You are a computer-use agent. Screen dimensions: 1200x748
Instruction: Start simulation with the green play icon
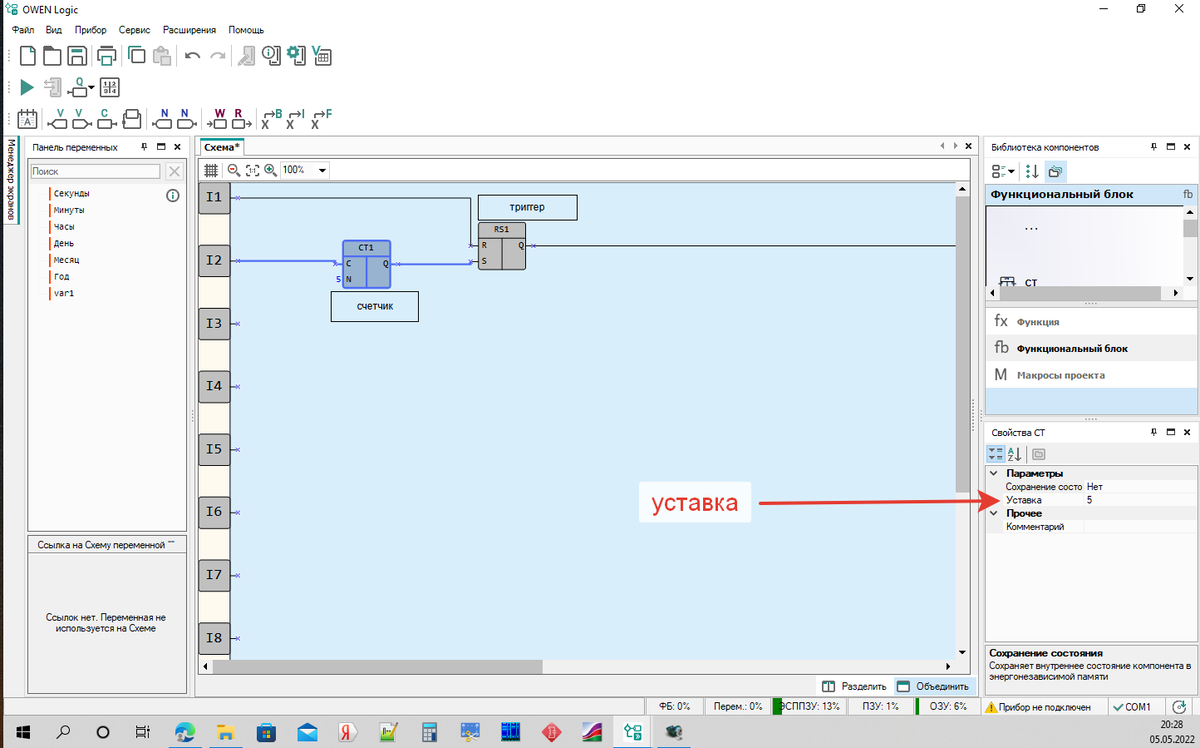click(x=27, y=88)
